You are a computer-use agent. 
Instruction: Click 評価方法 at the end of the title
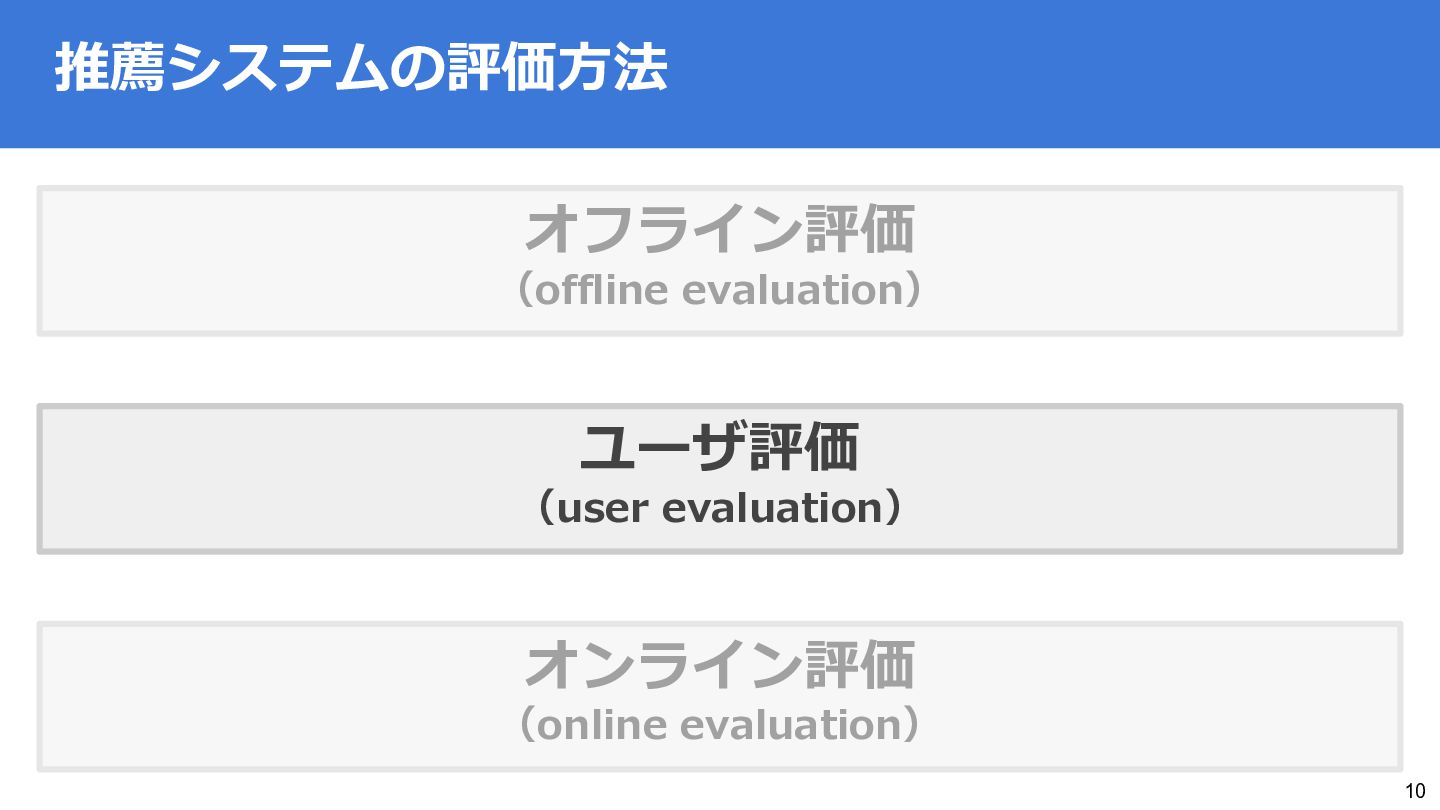pyautogui.click(x=557, y=69)
